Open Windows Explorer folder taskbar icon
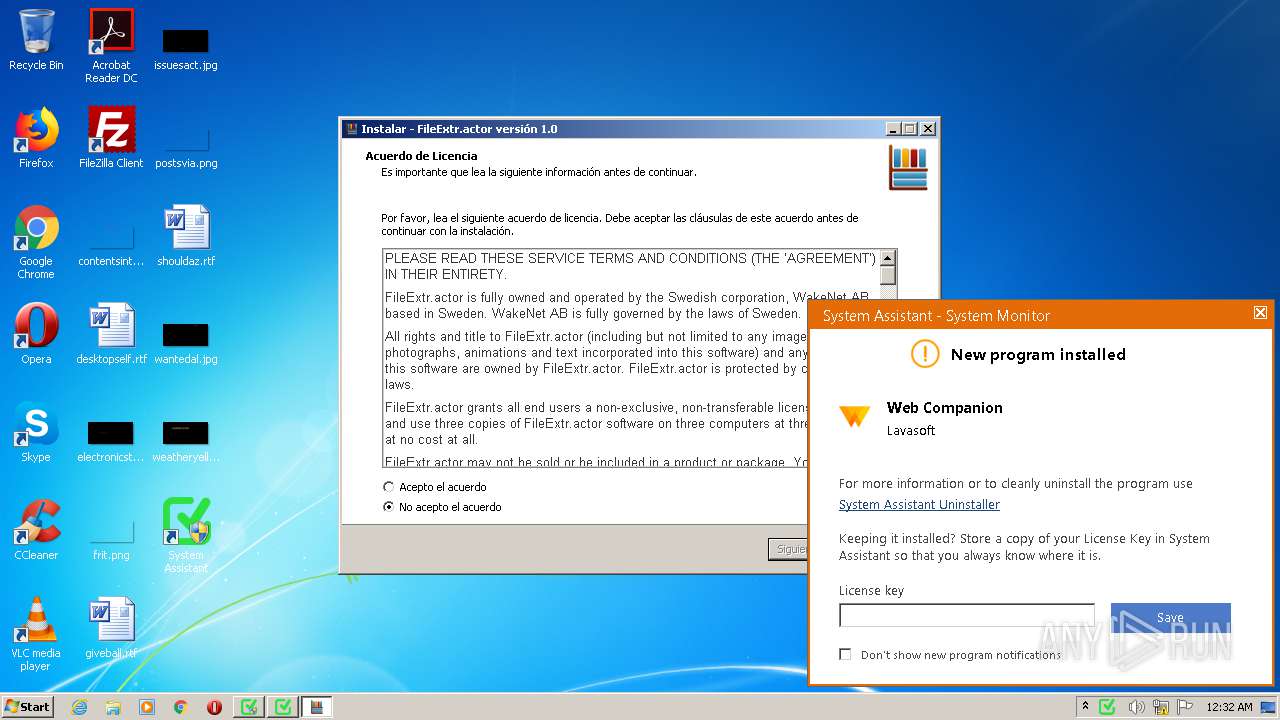The image size is (1280, 720). tap(113, 707)
